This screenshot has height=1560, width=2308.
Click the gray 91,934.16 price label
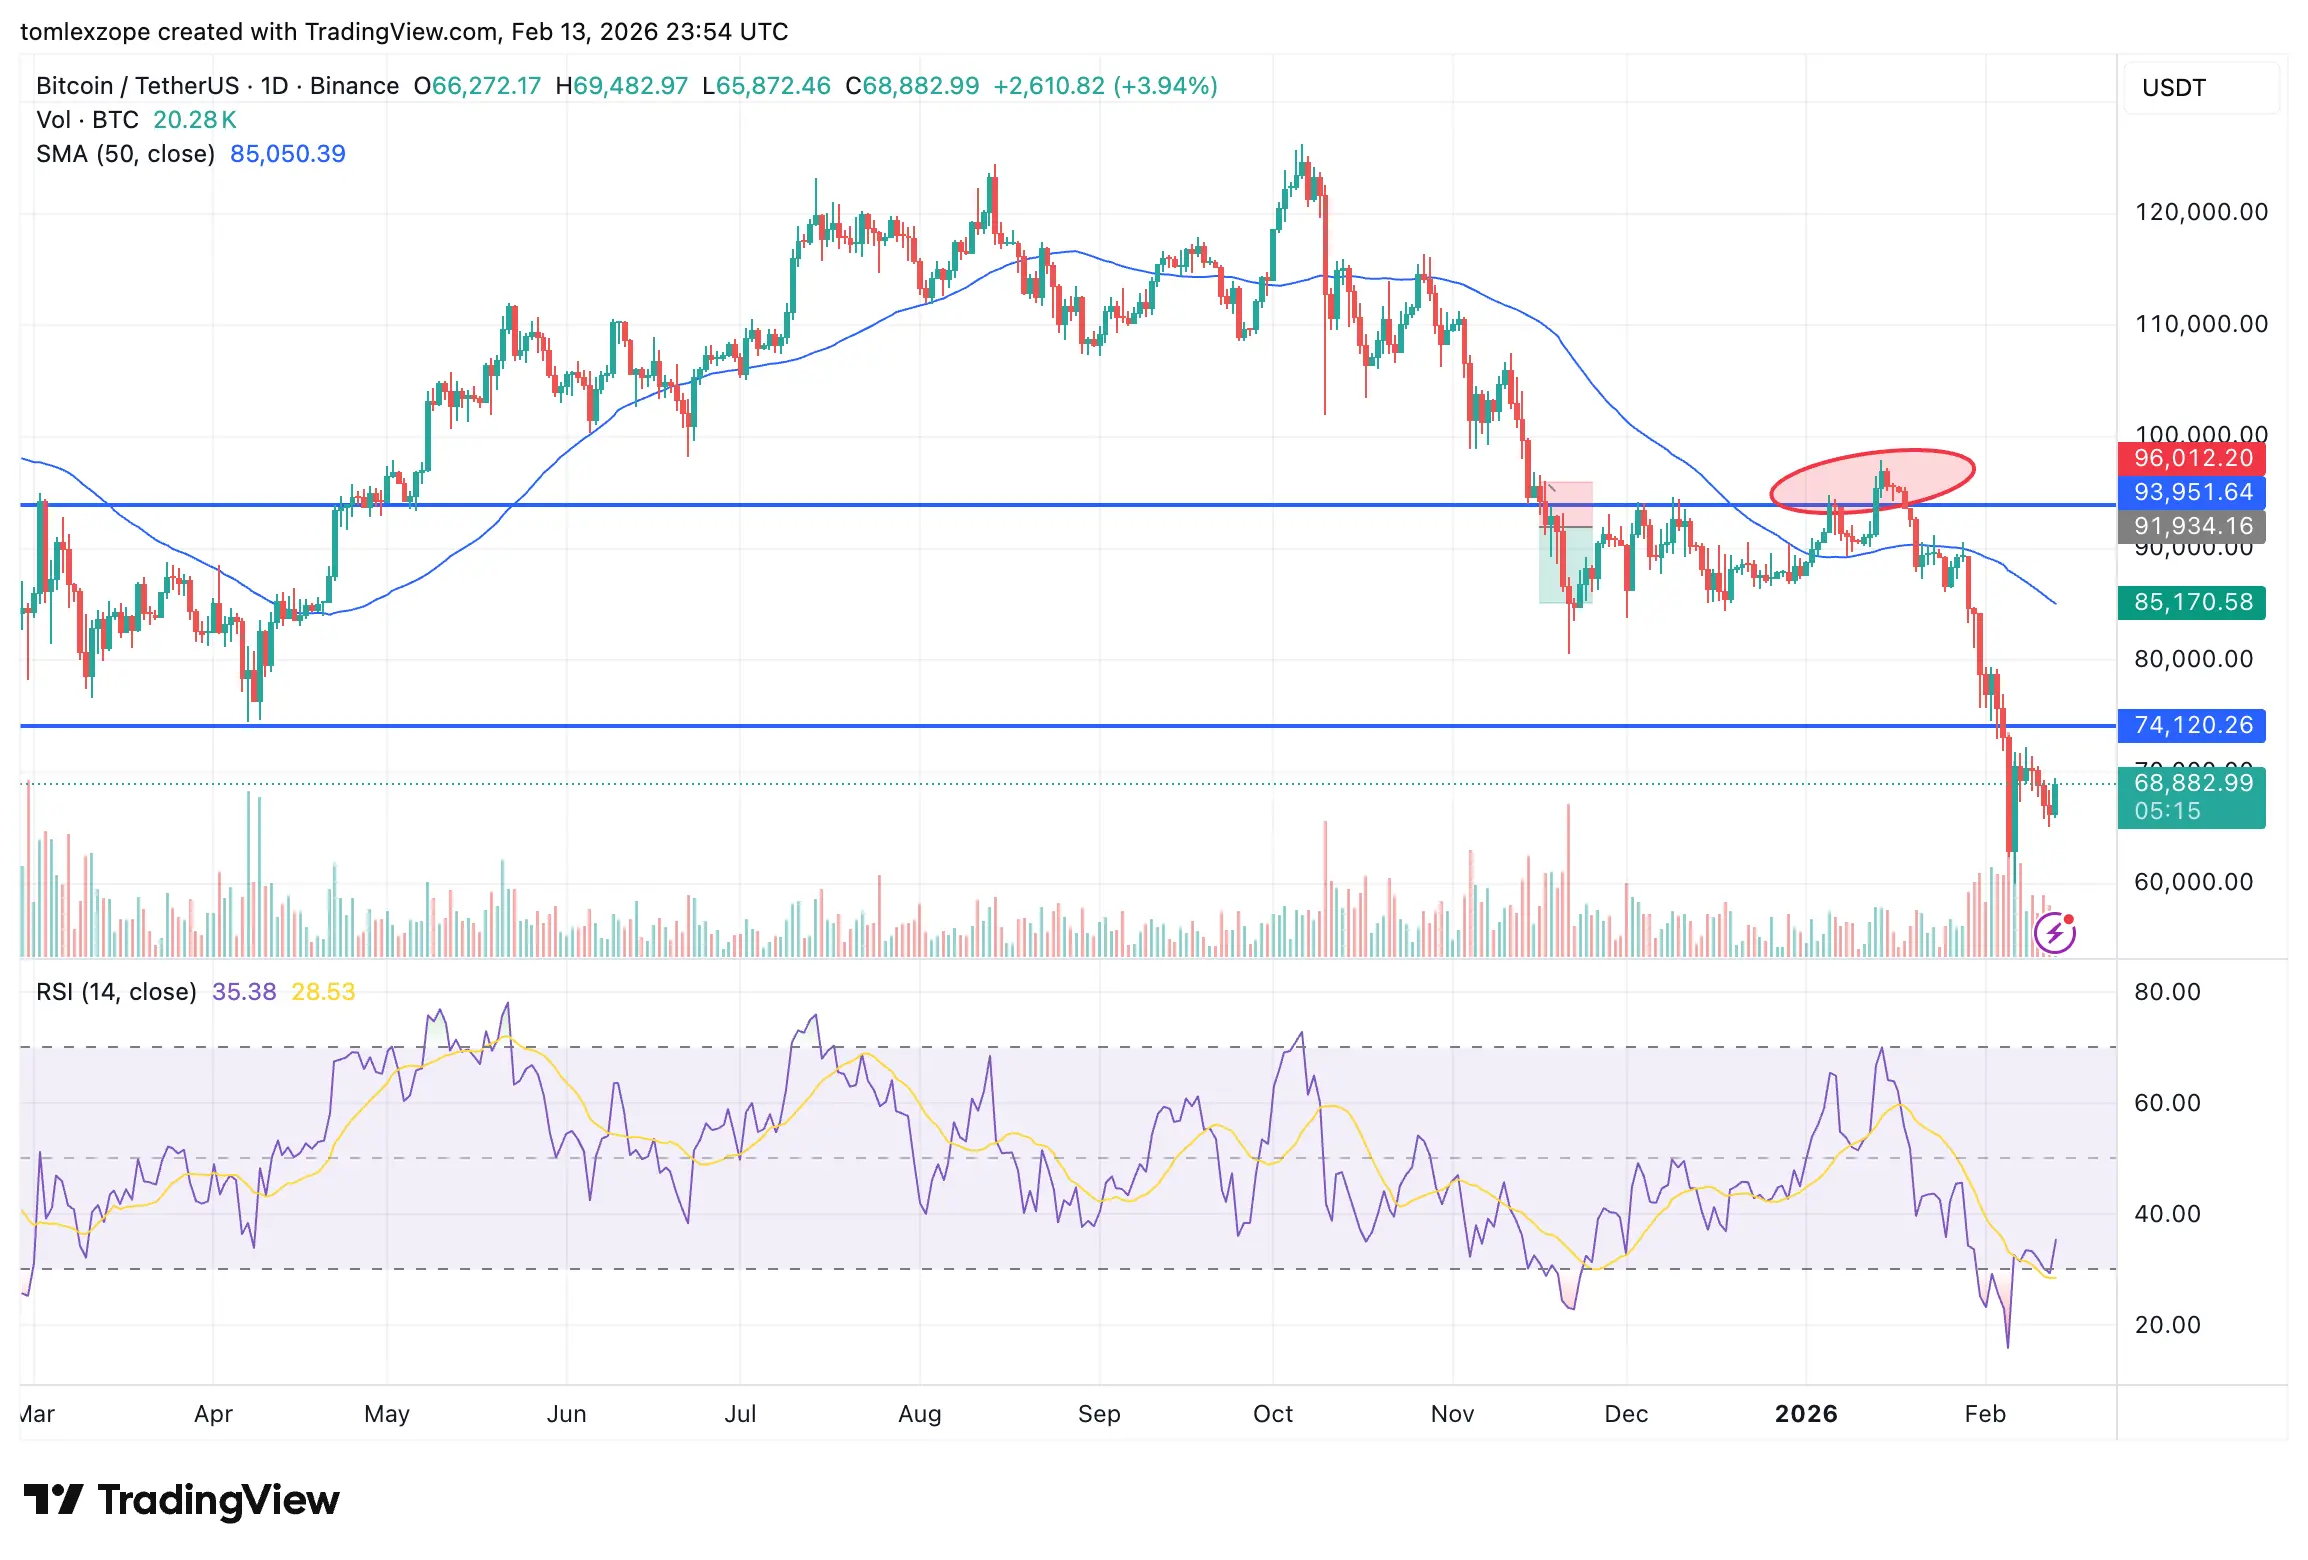pyautogui.click(x=2191, y=526)
